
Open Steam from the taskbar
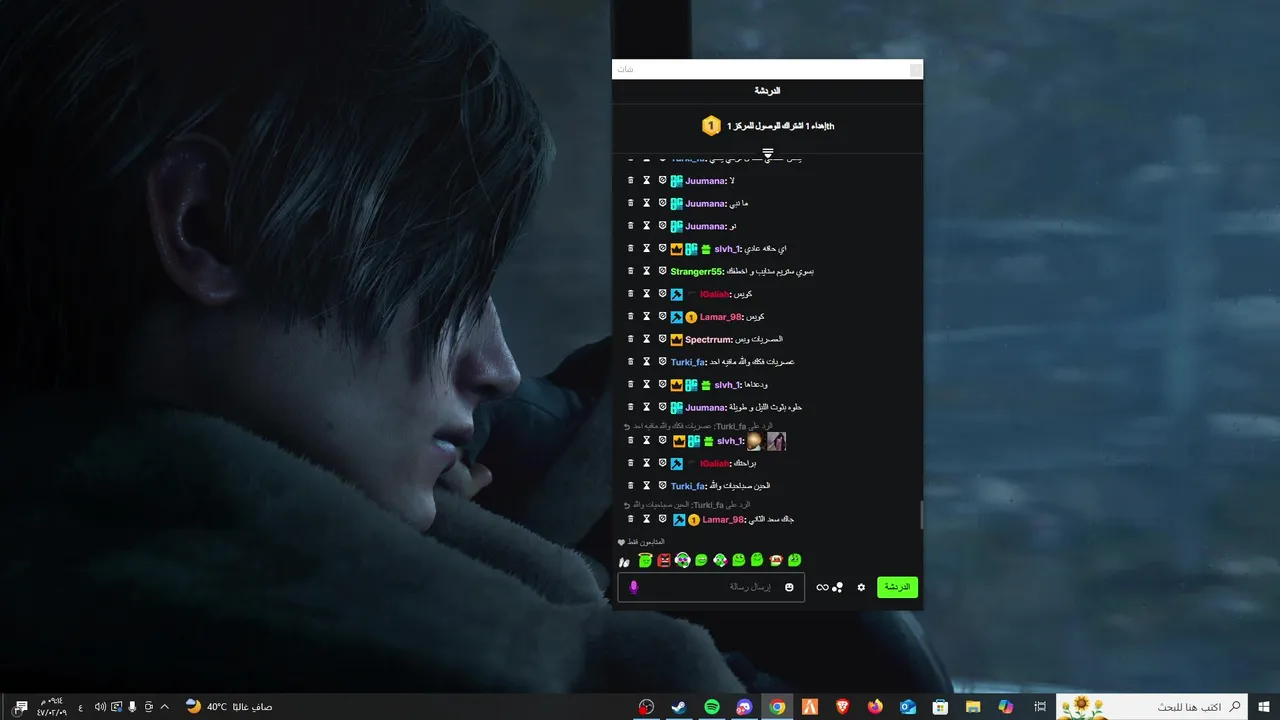[679, 707]
